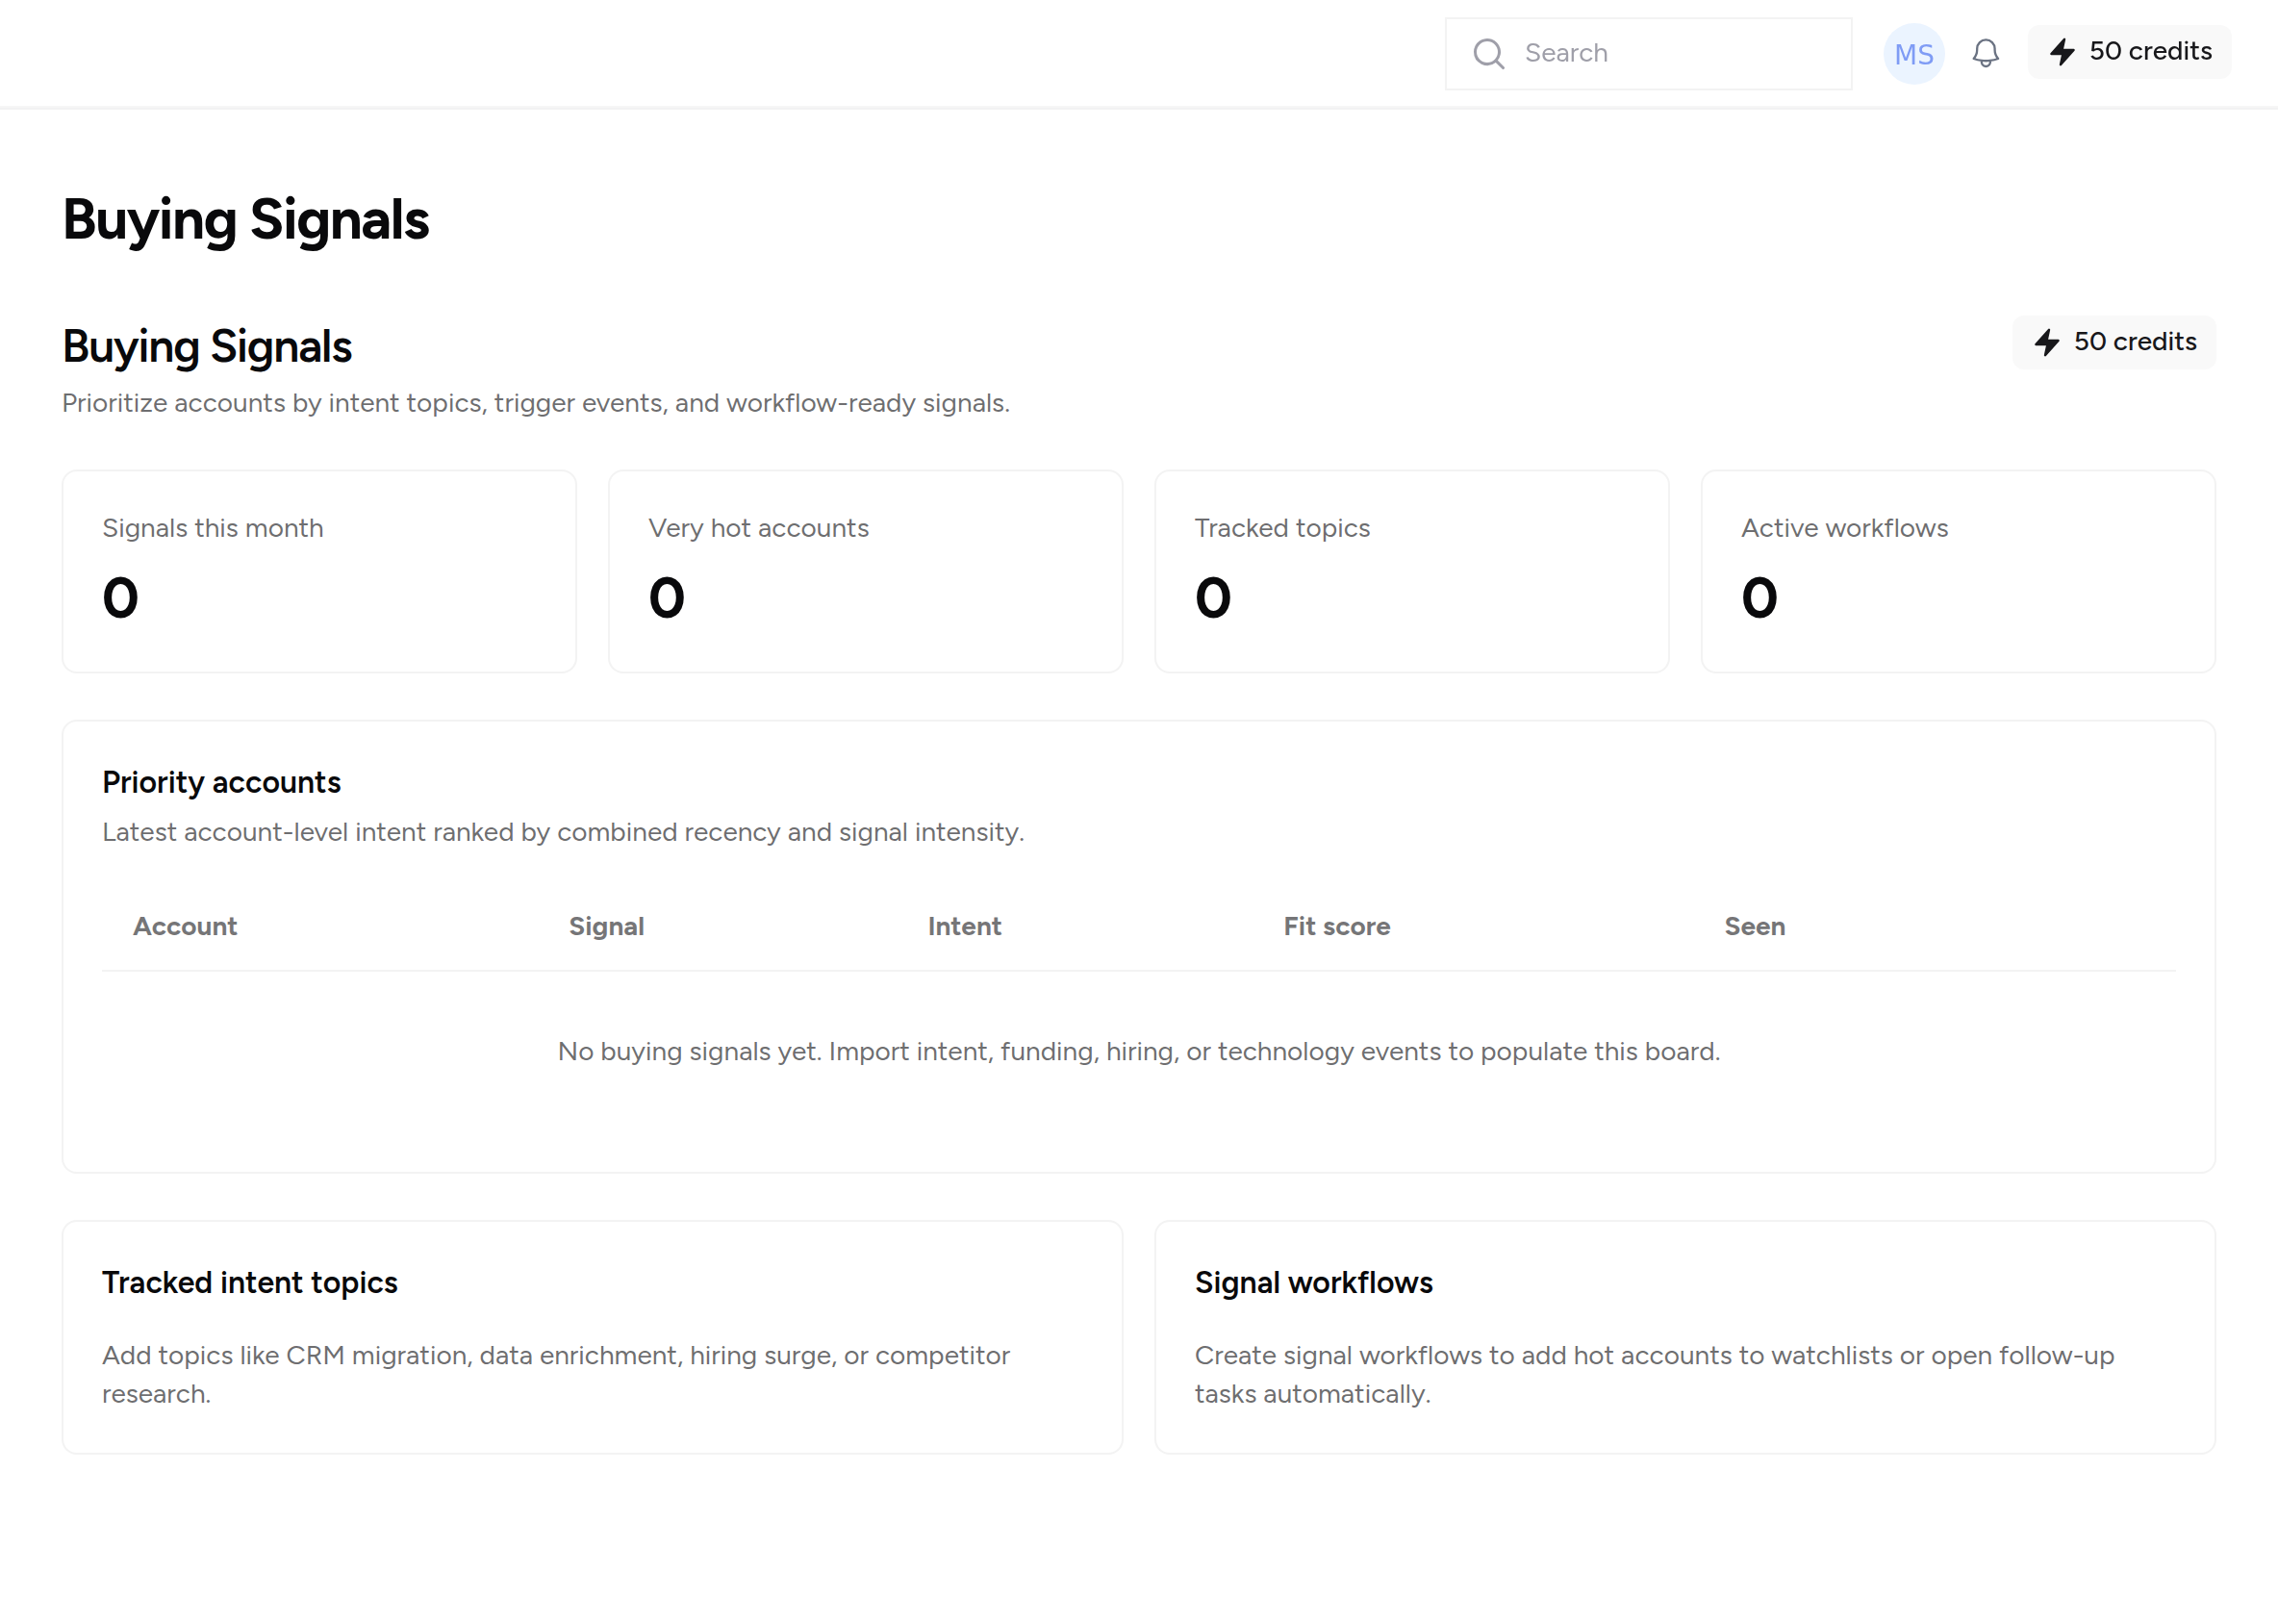
Task: Click the lightning bolt in header credits
Action: pyautogui.click(x=2062, y=52)
